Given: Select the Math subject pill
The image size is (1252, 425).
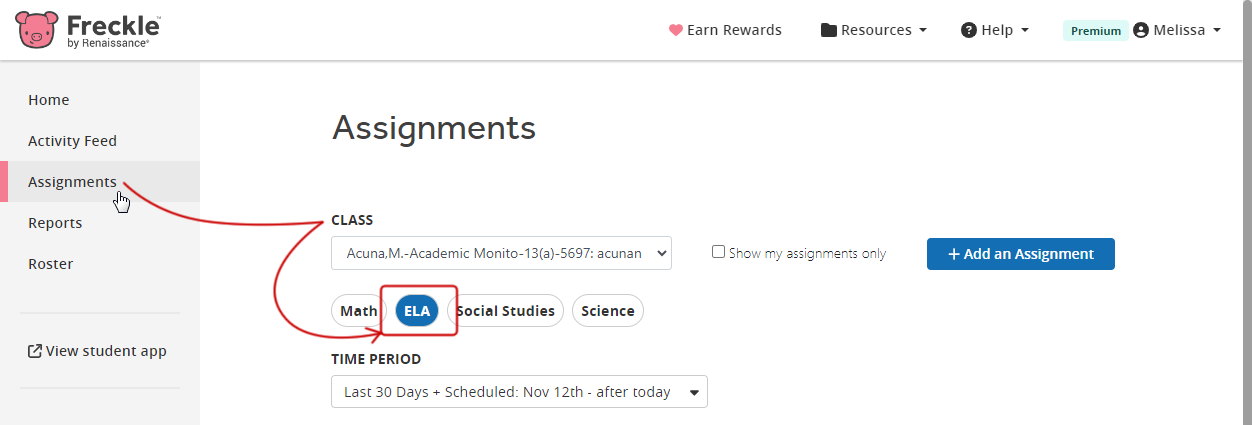Looking at the screenshot, I should coord(359,311).
